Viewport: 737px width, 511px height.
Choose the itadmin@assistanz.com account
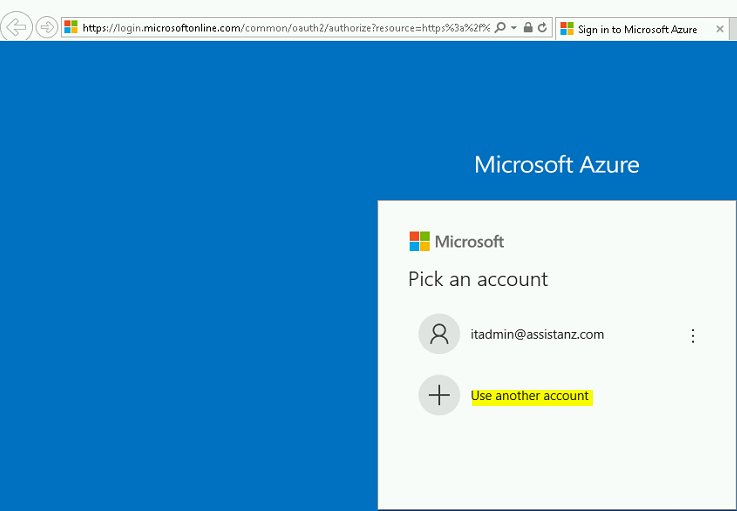pyautogui.click(x=557, y=334)
